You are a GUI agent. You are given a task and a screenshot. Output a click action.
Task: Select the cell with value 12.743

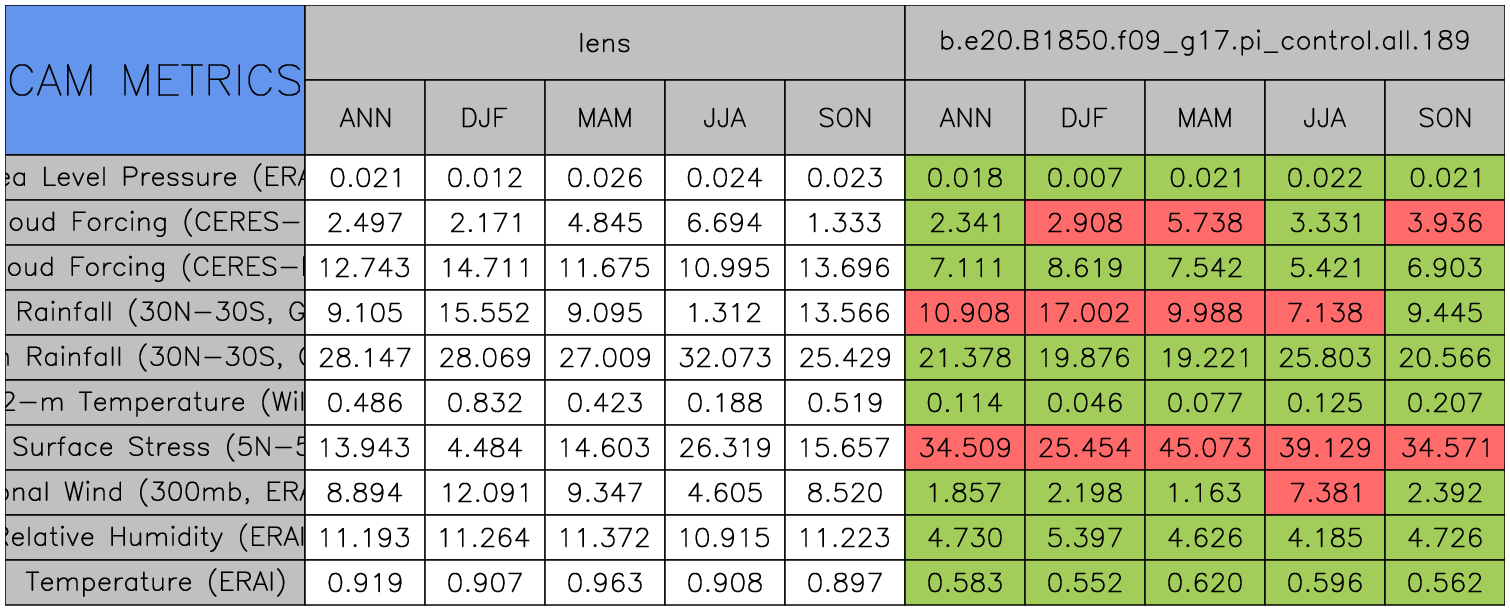tap(365, 268)
